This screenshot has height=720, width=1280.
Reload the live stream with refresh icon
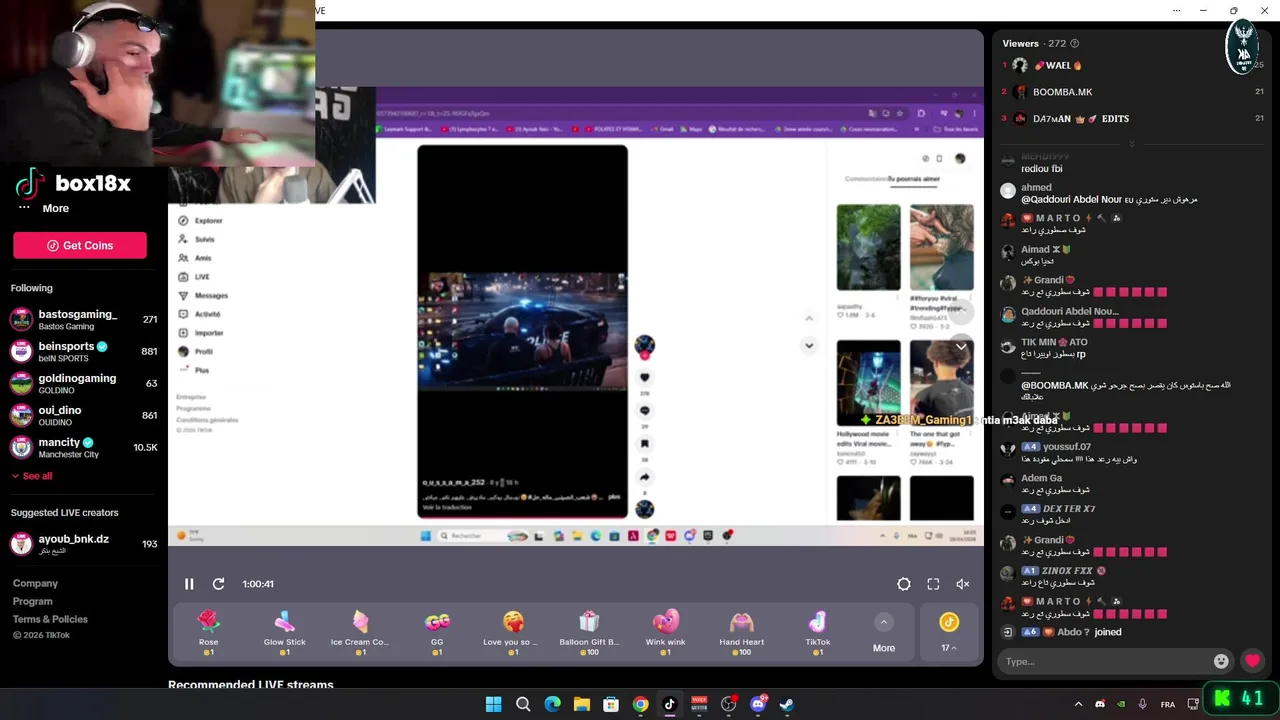point(218,584)
